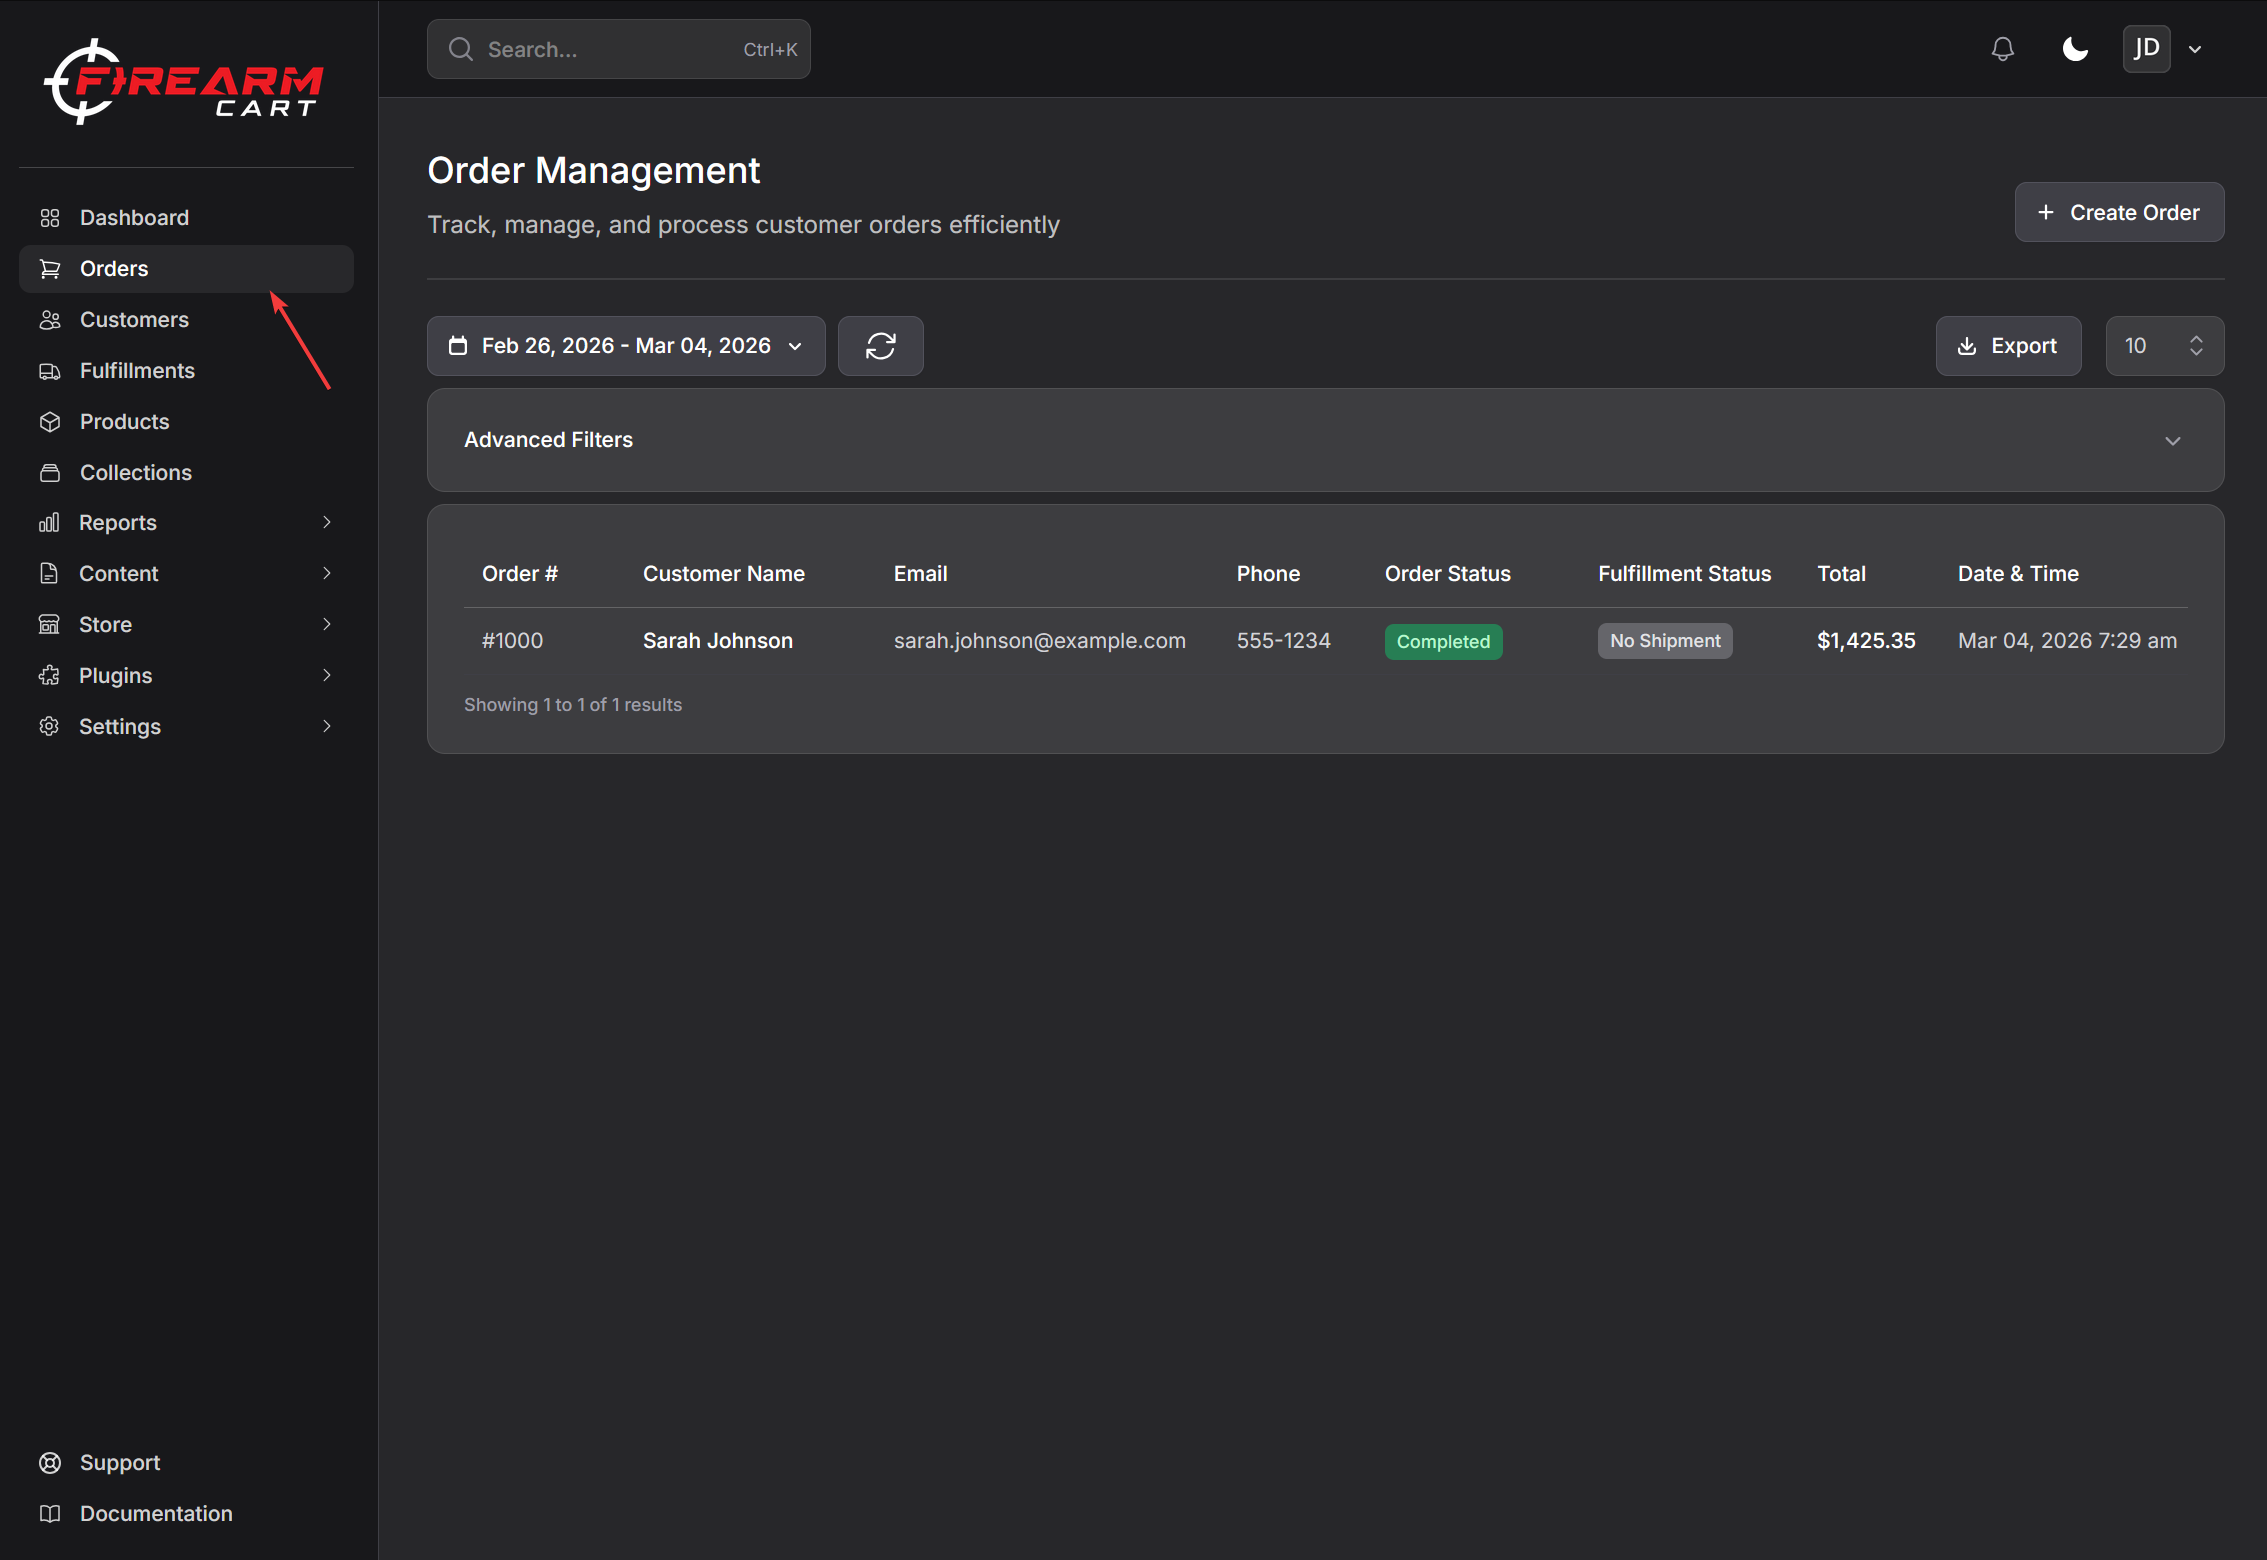Click the Advanced Filters chevron

[x=2172, y=441]
